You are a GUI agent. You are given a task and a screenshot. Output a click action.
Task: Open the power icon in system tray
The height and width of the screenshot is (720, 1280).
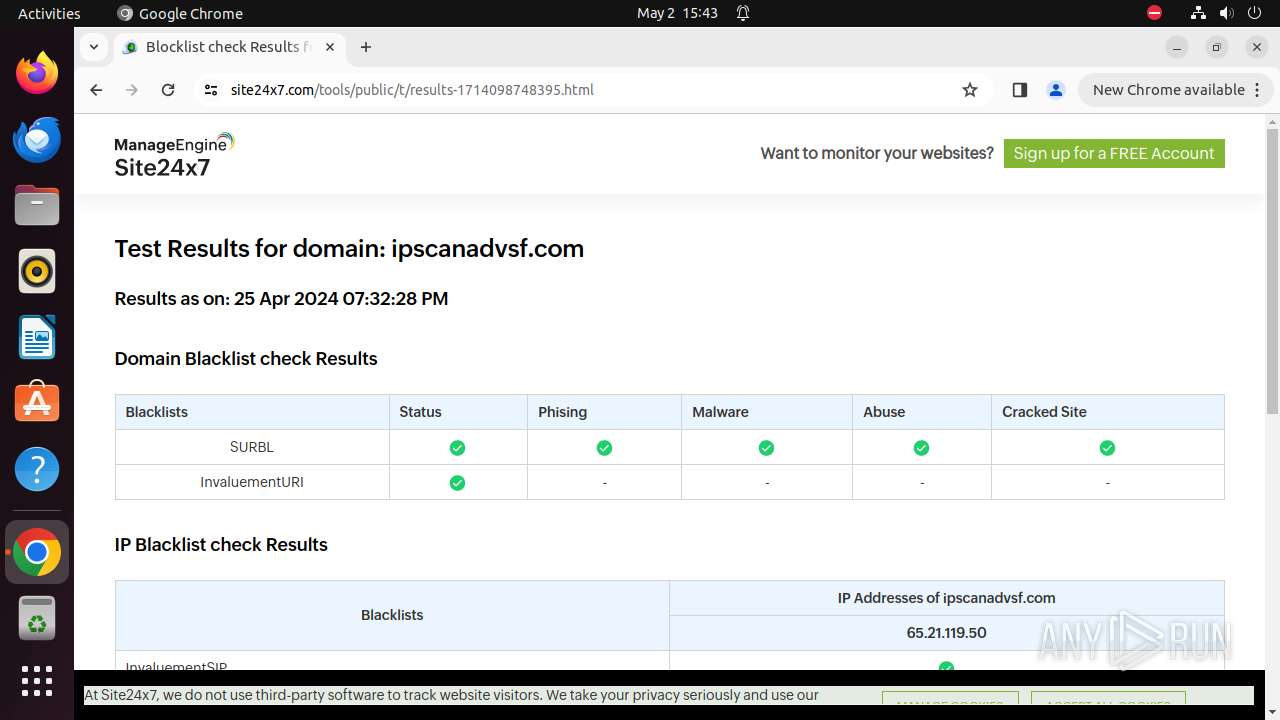click(x=1255, y=13)
